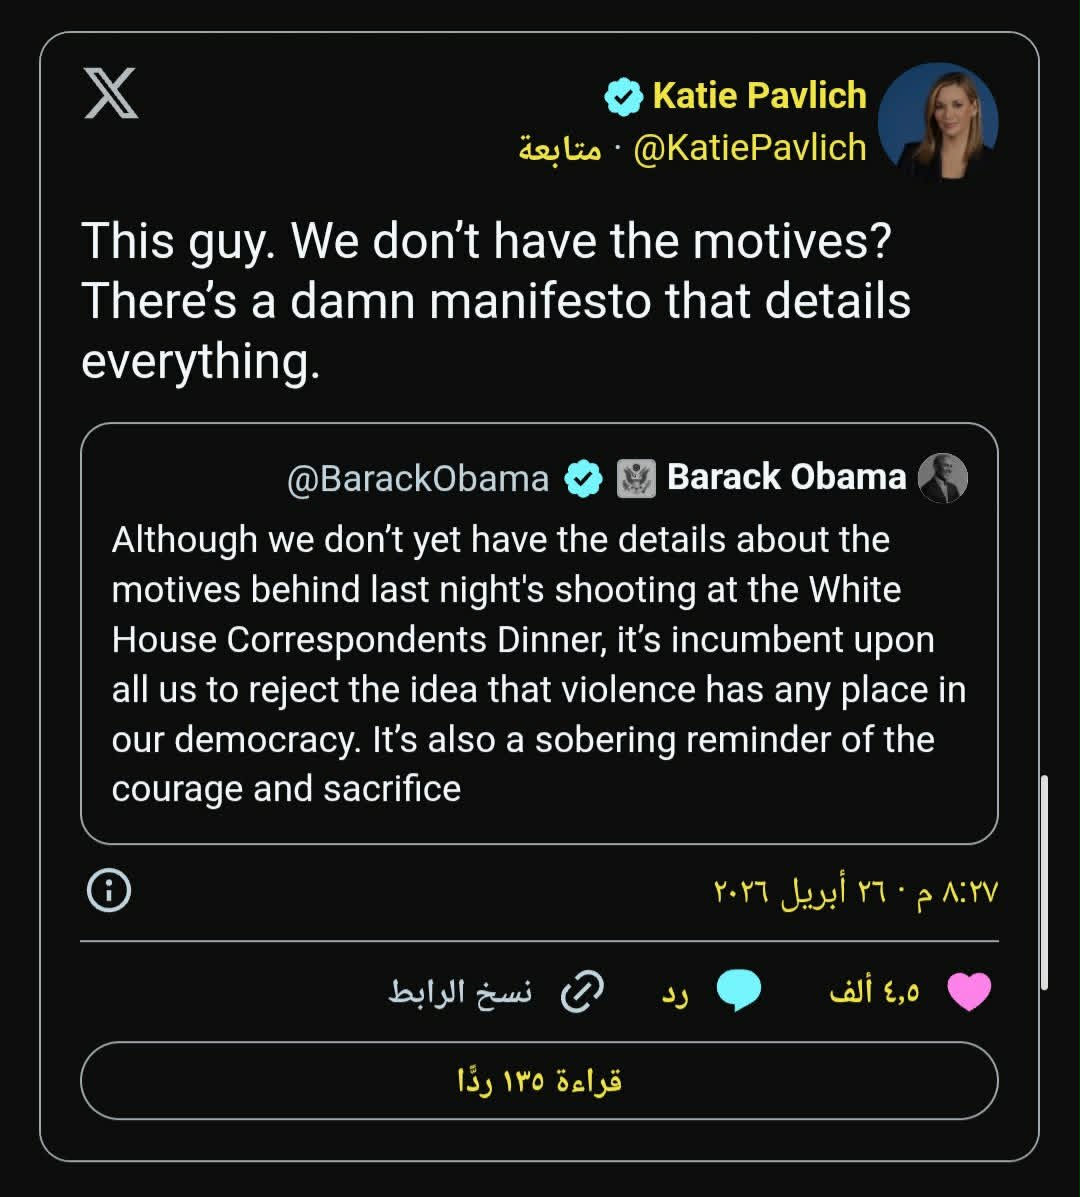Click Katie Pavlich's blue verified badge
Image resolution: width=1080 pixels, height=1197 pixels.
[623, 97]
